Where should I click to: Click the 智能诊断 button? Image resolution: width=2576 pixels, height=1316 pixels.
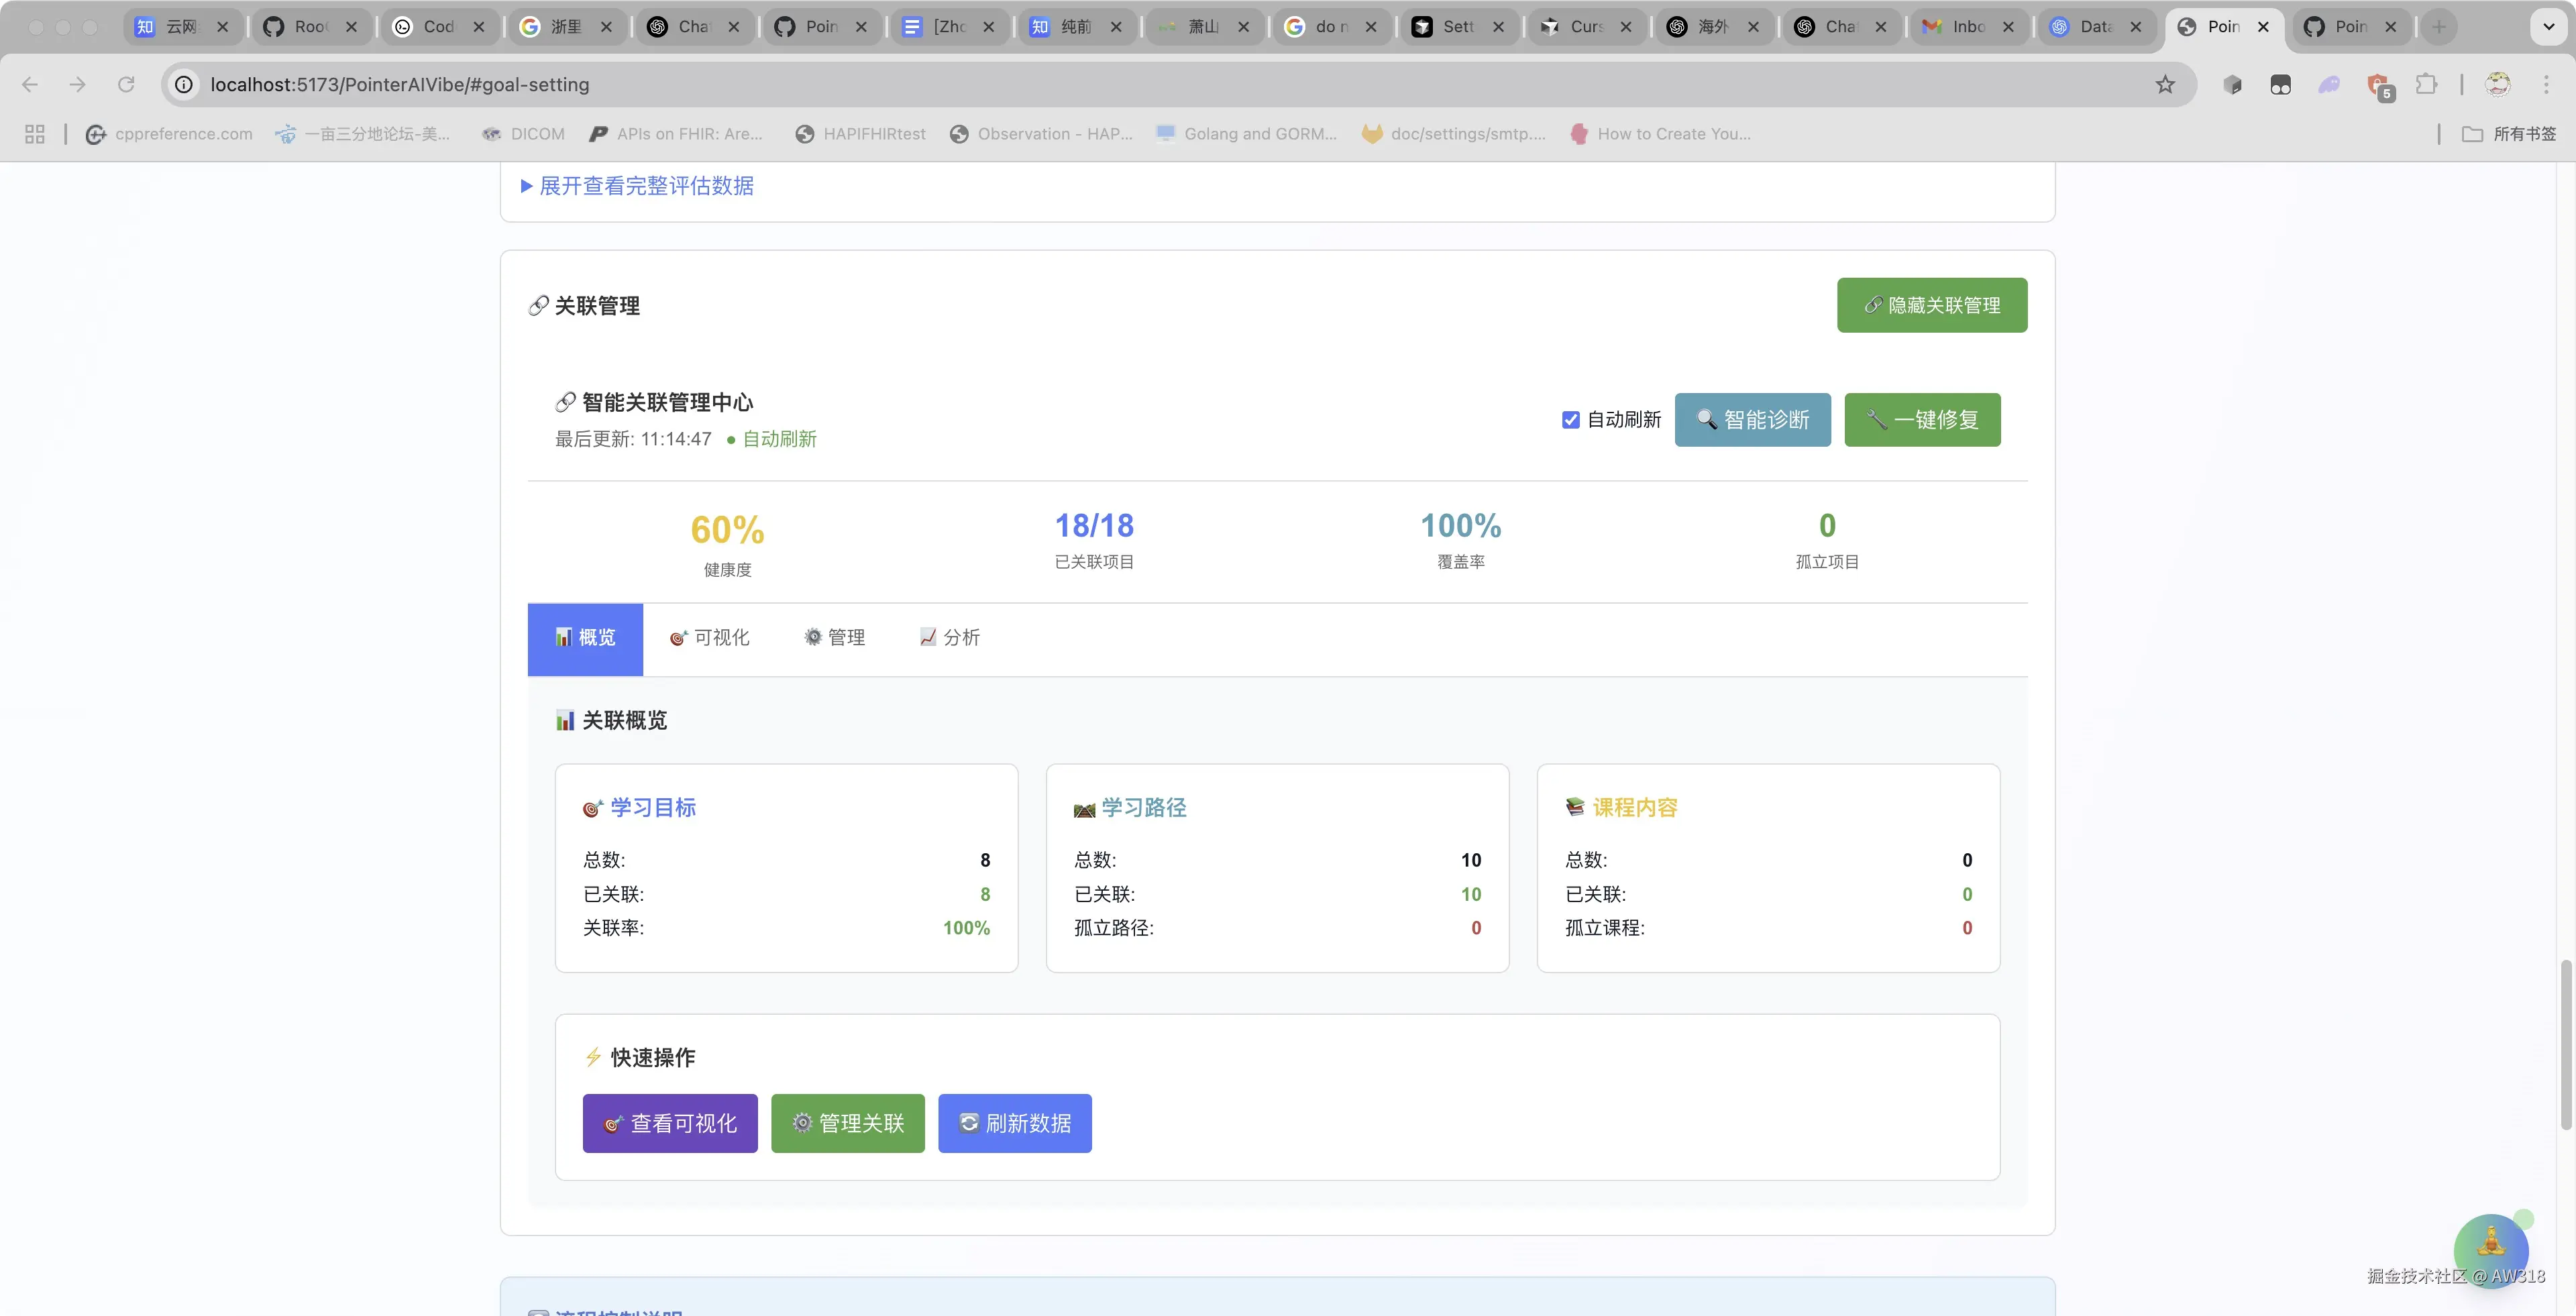(x=1752, y=420)
